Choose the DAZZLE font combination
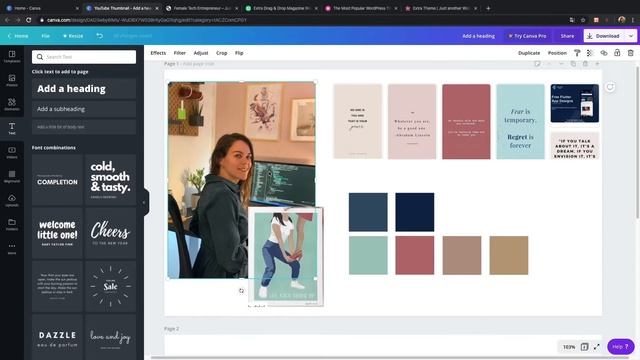The width and height of the screenshot is (640, 360). coord(57,337)
